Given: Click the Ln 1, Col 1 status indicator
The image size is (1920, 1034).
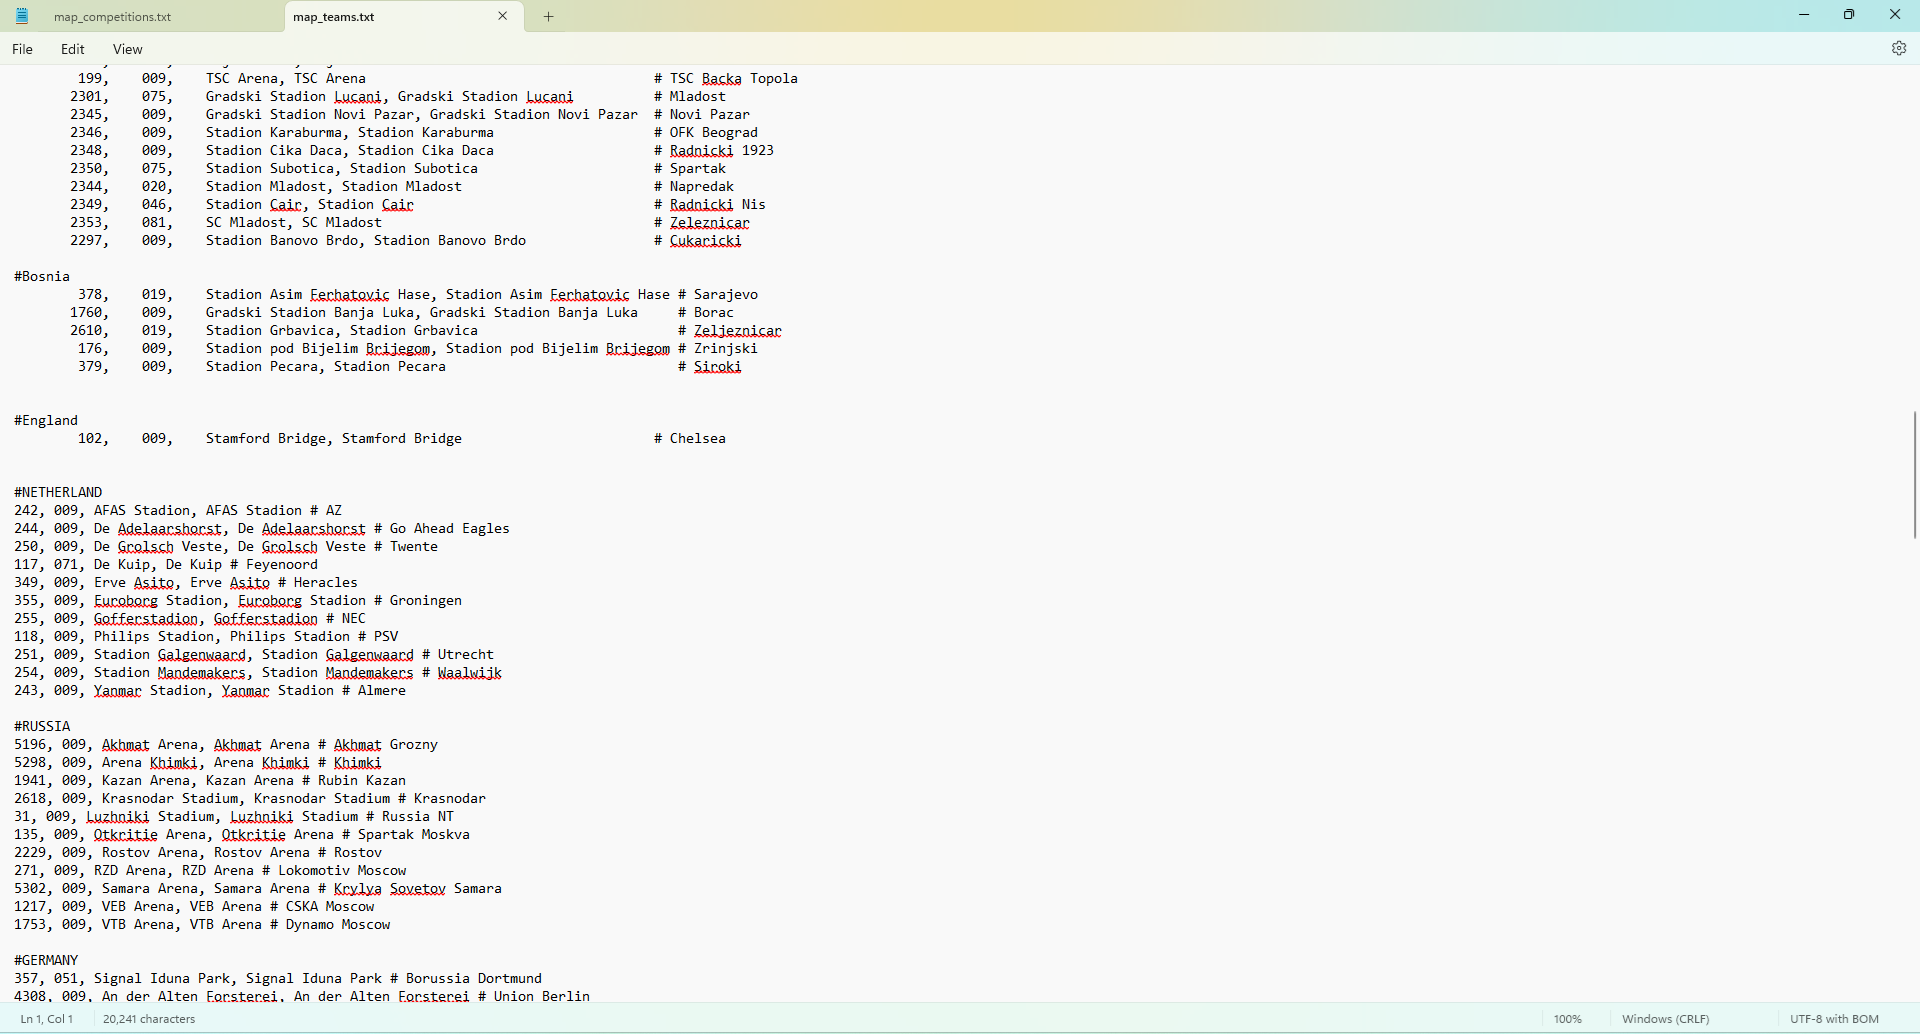Looking at the screenshot, I should [46, 1019].
